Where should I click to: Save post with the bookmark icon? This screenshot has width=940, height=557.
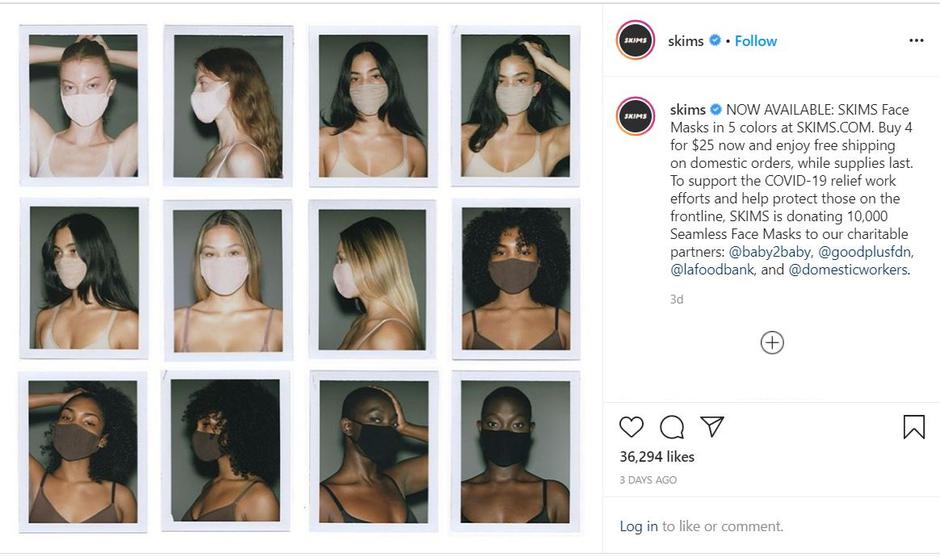click(913, 427)
